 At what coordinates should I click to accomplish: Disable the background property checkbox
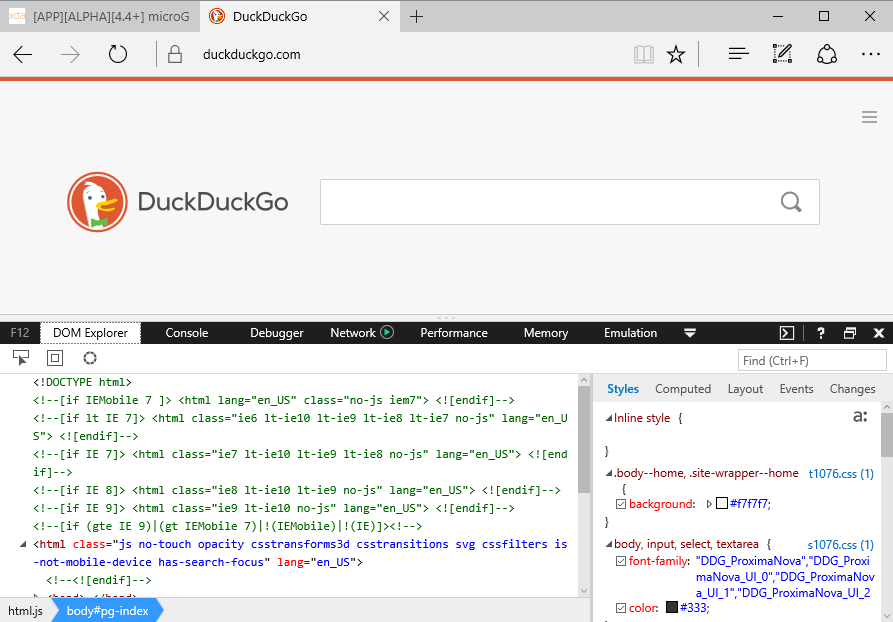point(621,503)
